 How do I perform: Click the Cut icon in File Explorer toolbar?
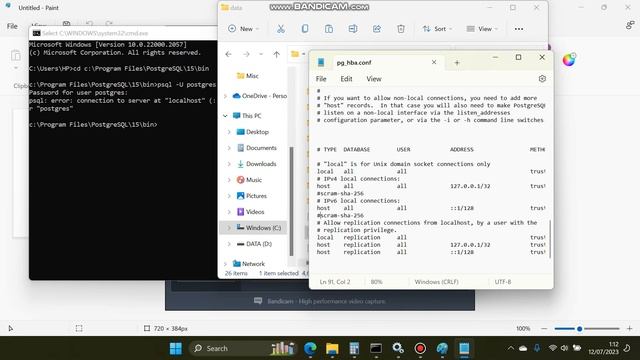click(280, 29)
